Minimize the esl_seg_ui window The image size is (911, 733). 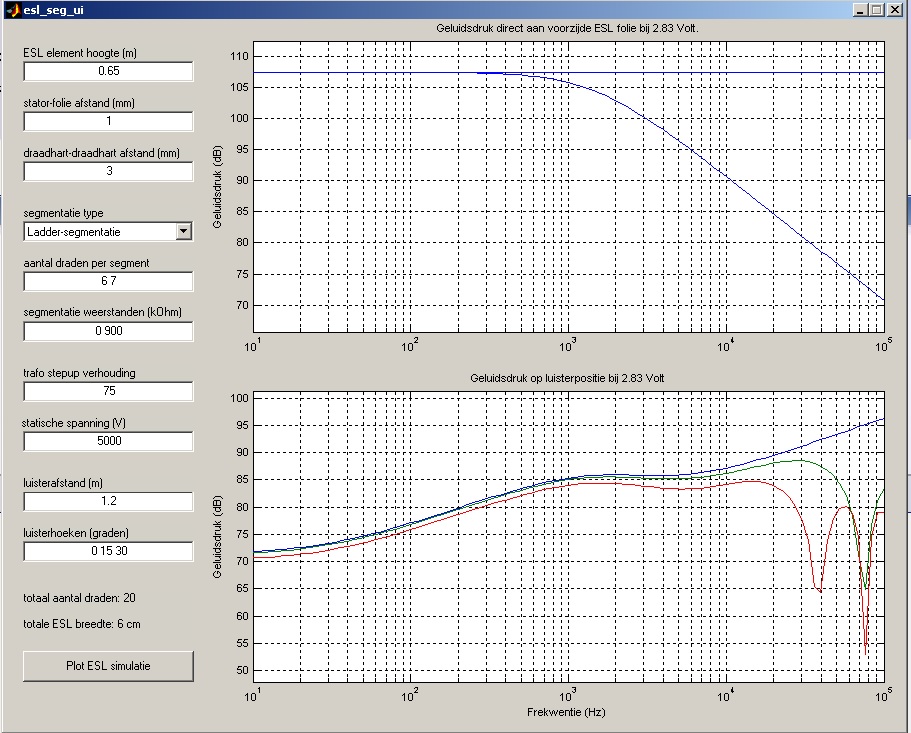860,10
